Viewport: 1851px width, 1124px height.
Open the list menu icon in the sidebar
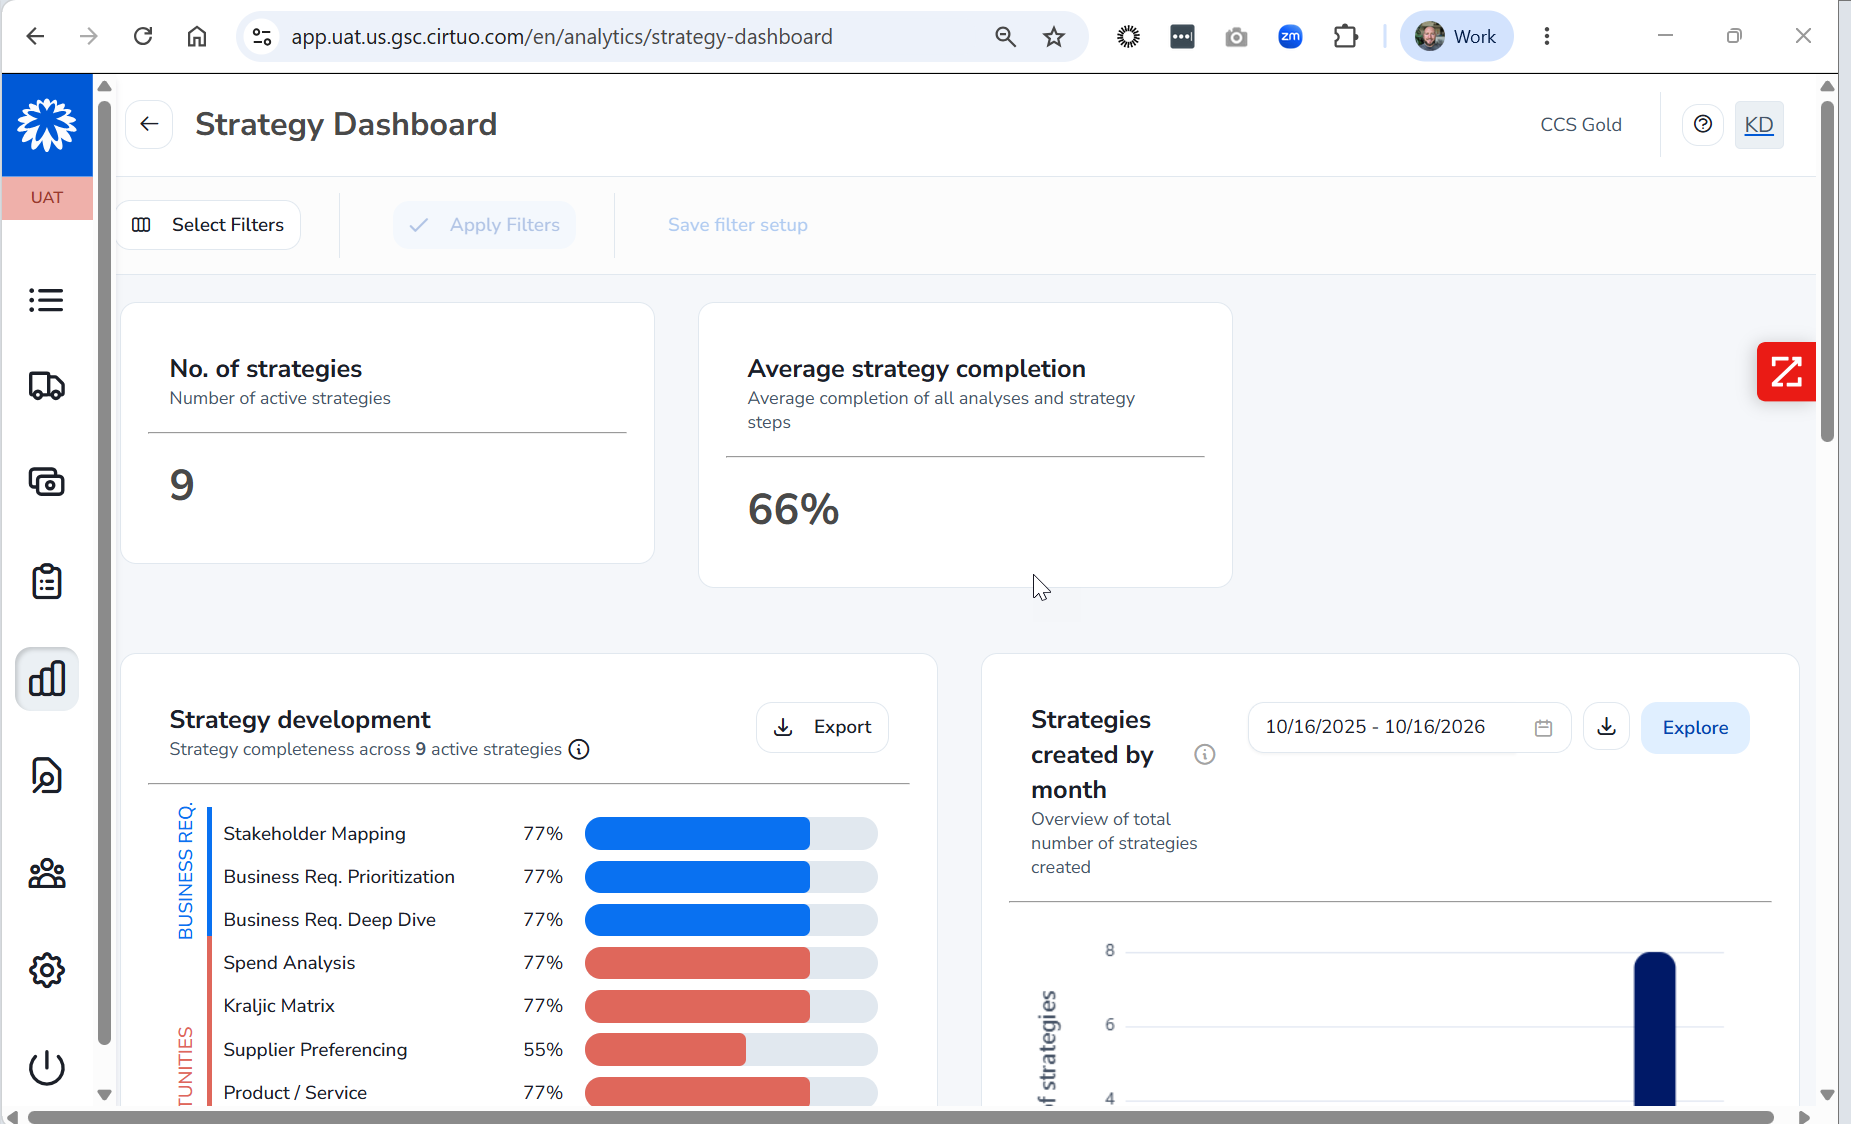(x=46, y=300)
